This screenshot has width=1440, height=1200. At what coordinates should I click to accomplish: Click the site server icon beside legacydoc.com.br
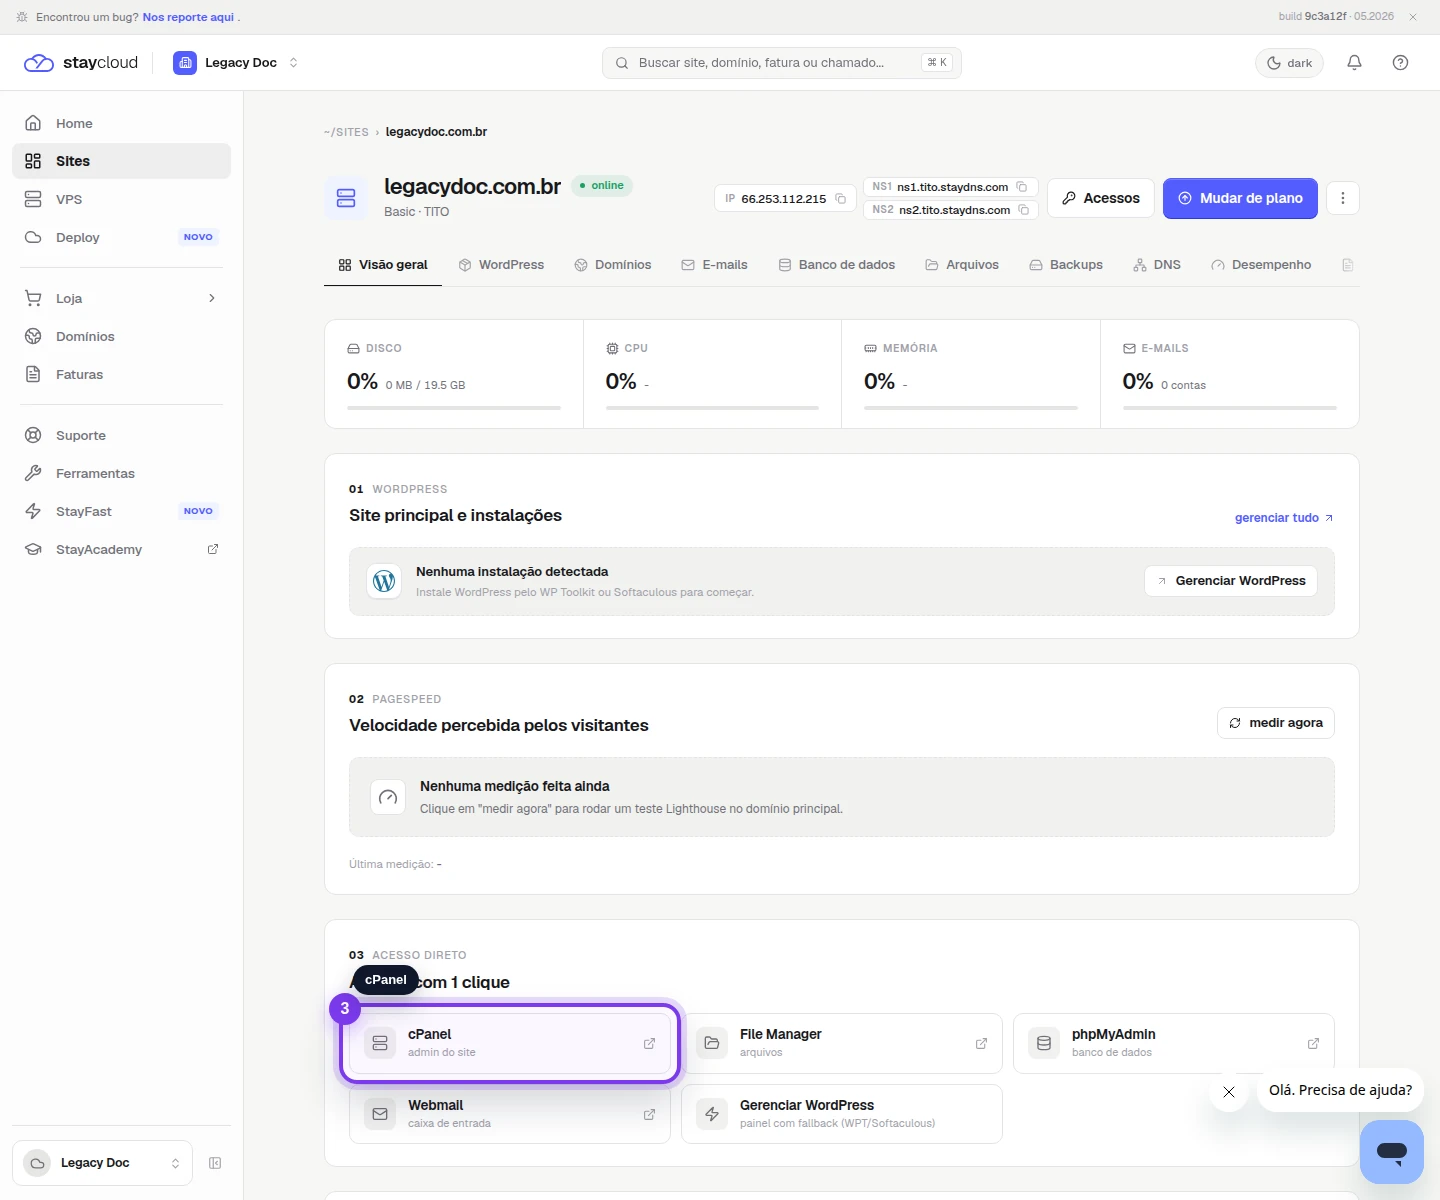[x=346, y=198]
